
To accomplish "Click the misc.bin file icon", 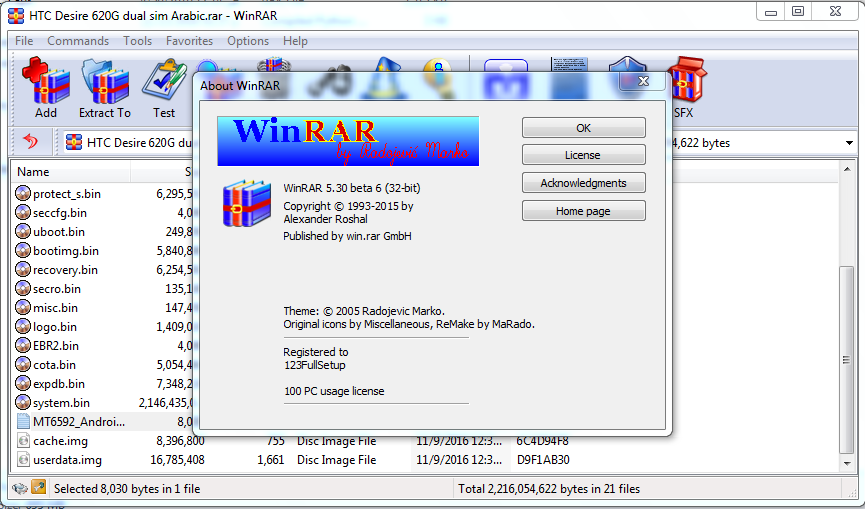I will click(23, 307).
